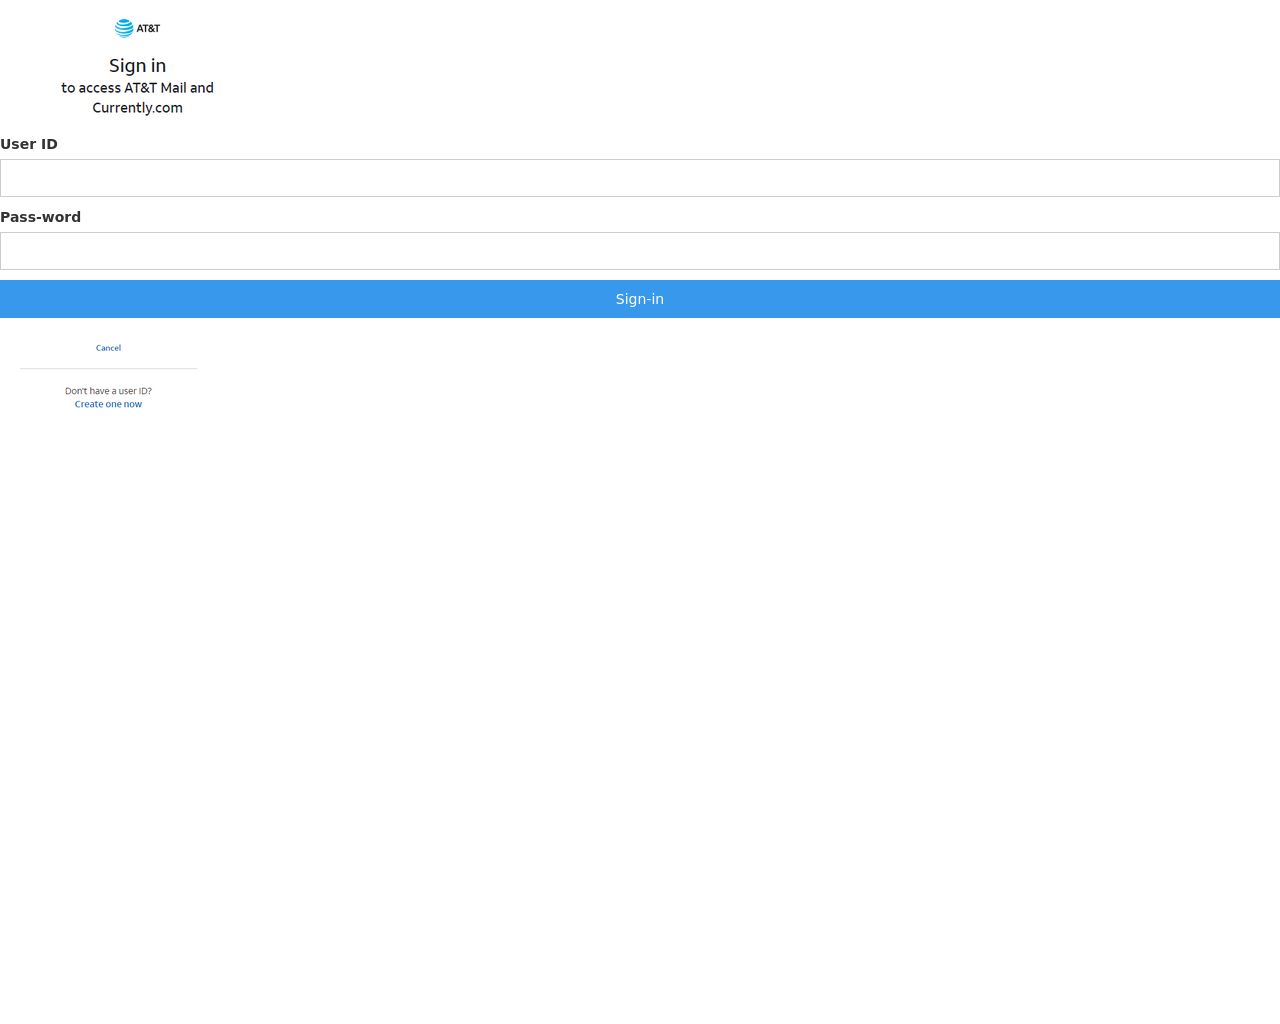1280x1024 pixels.
Task: Click the Cancel link
Action: coord(108,348)
